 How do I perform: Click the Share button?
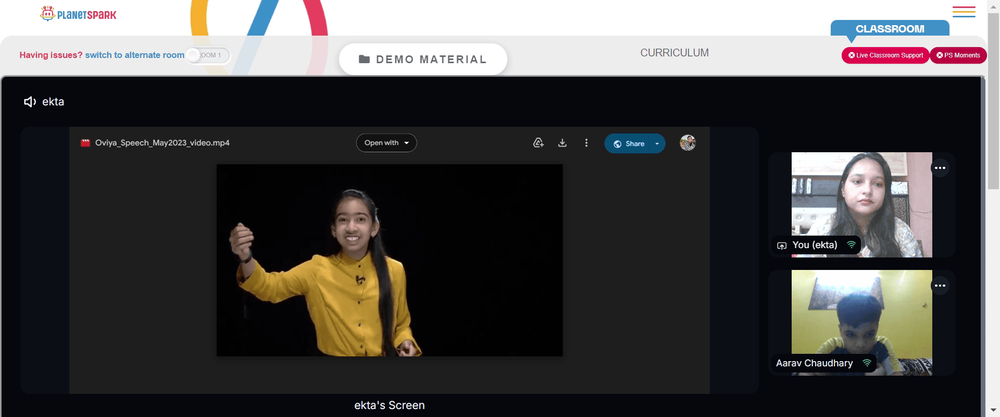point(628,143)
